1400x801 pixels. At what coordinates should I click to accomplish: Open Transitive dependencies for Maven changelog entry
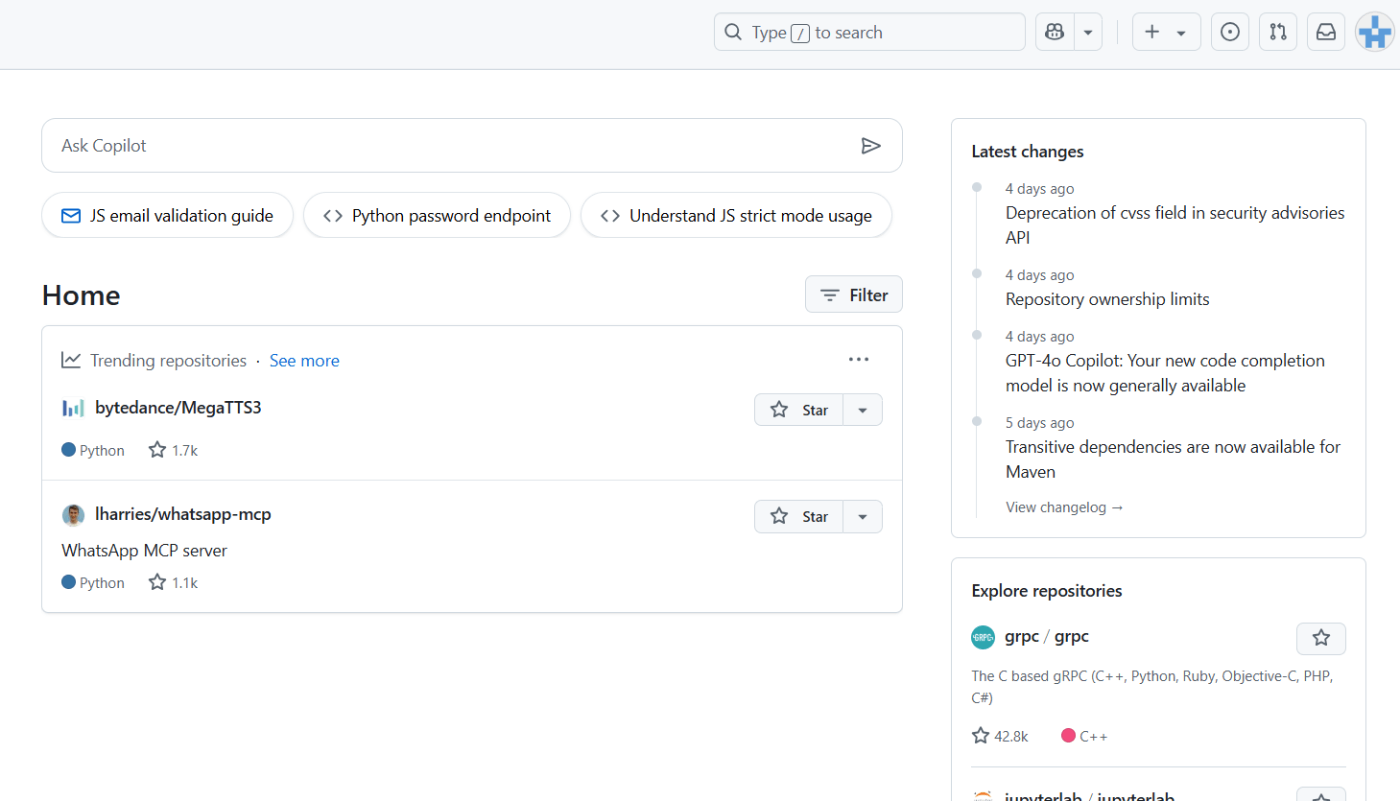(x=1173, y=459)
